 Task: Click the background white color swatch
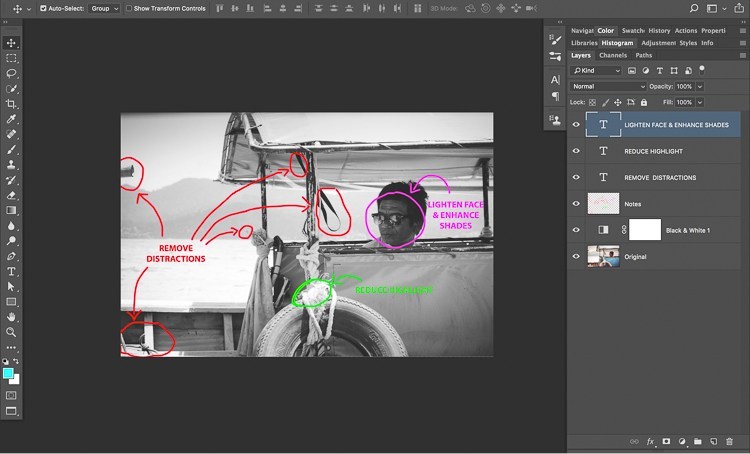(x=16, y=381)
